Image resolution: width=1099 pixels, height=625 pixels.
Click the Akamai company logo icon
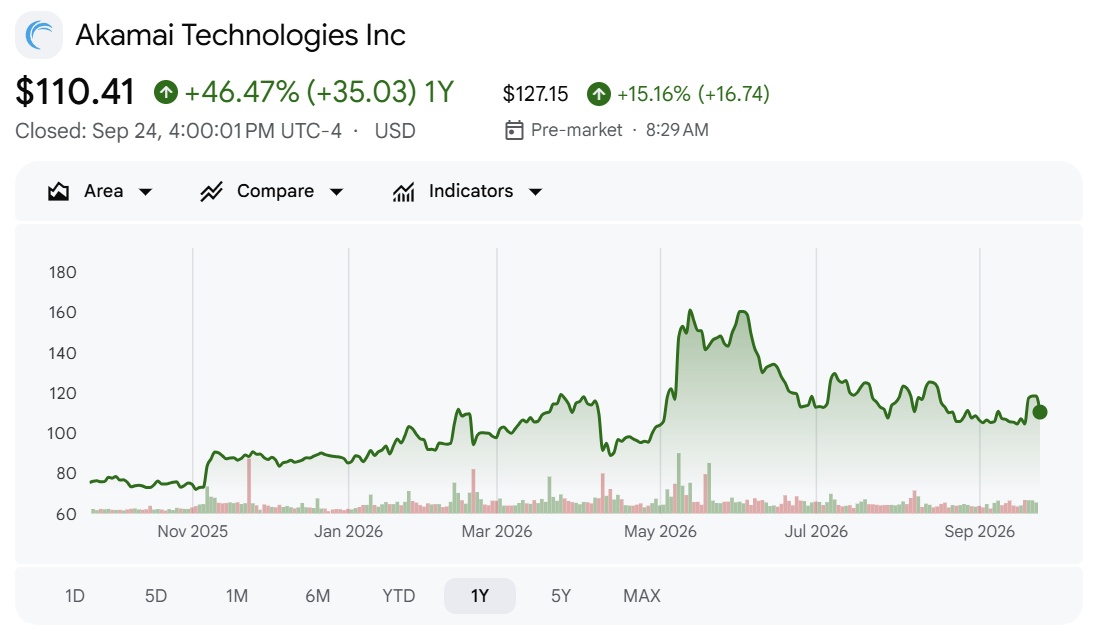(x=39, y=35)
